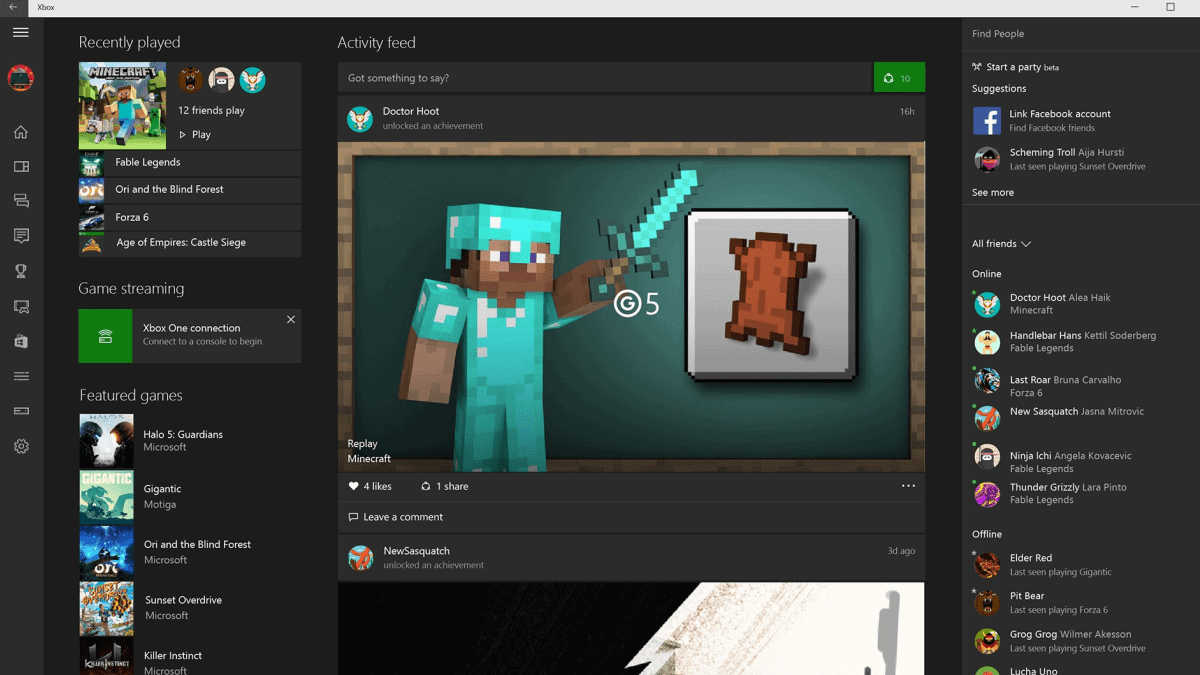Open Pit Bear offline friend

[1081, 603]
